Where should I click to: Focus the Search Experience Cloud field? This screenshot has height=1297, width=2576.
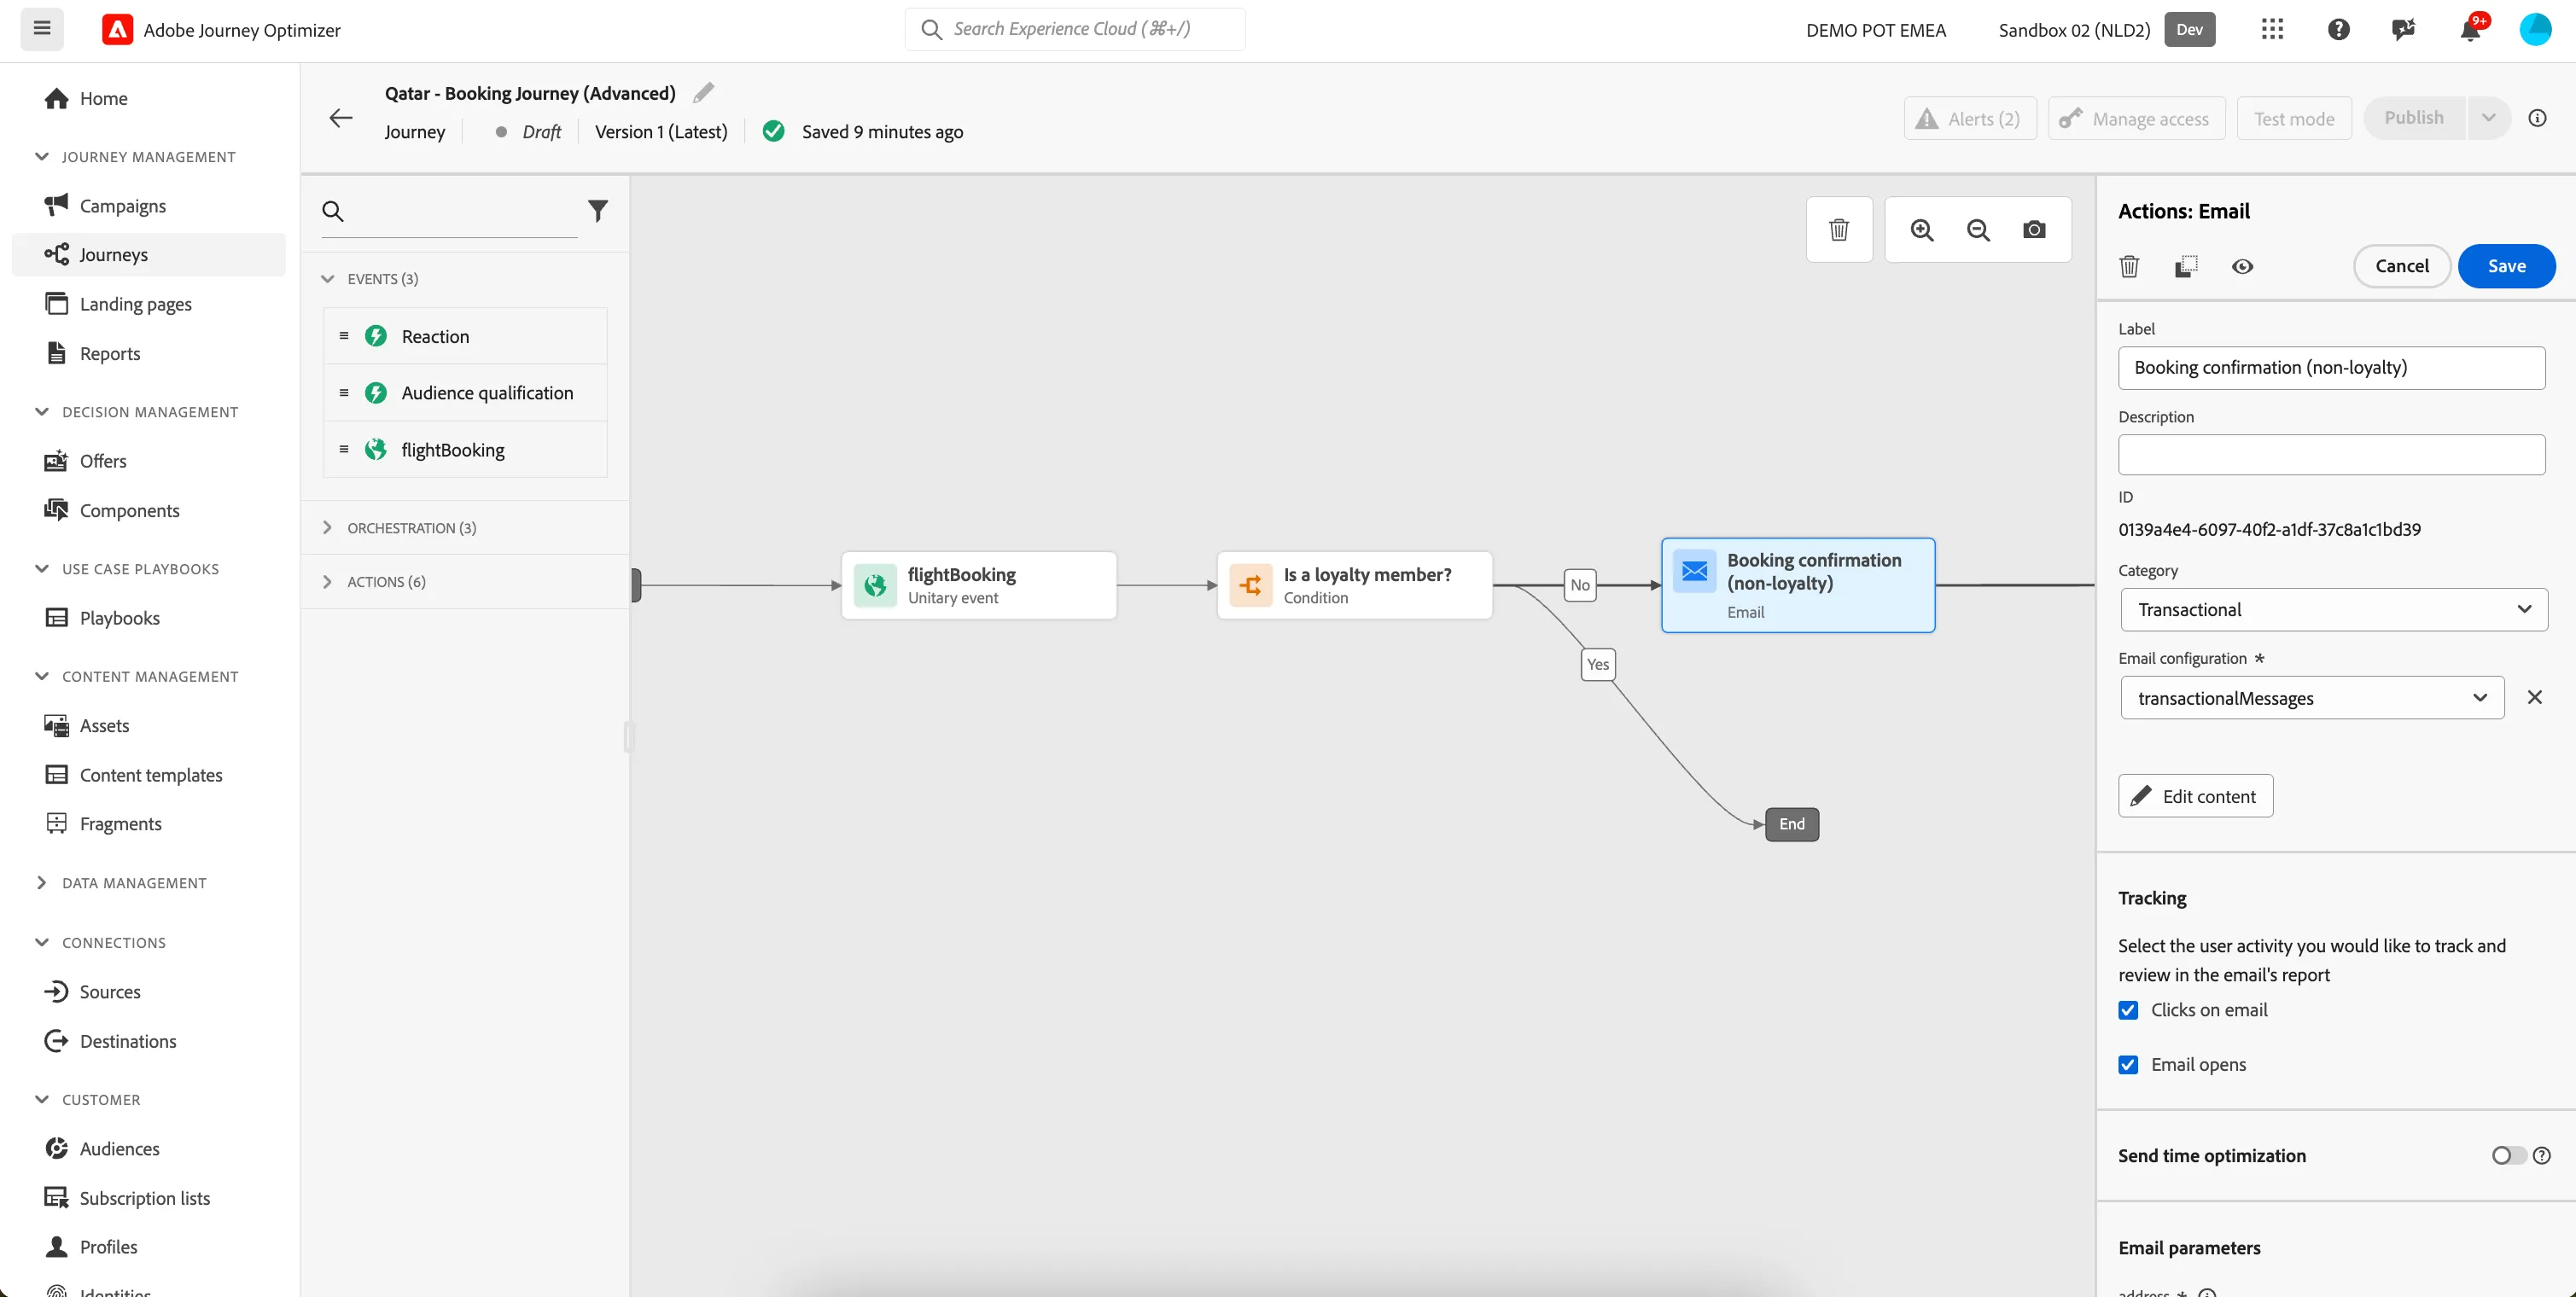tap(1075, 29)
